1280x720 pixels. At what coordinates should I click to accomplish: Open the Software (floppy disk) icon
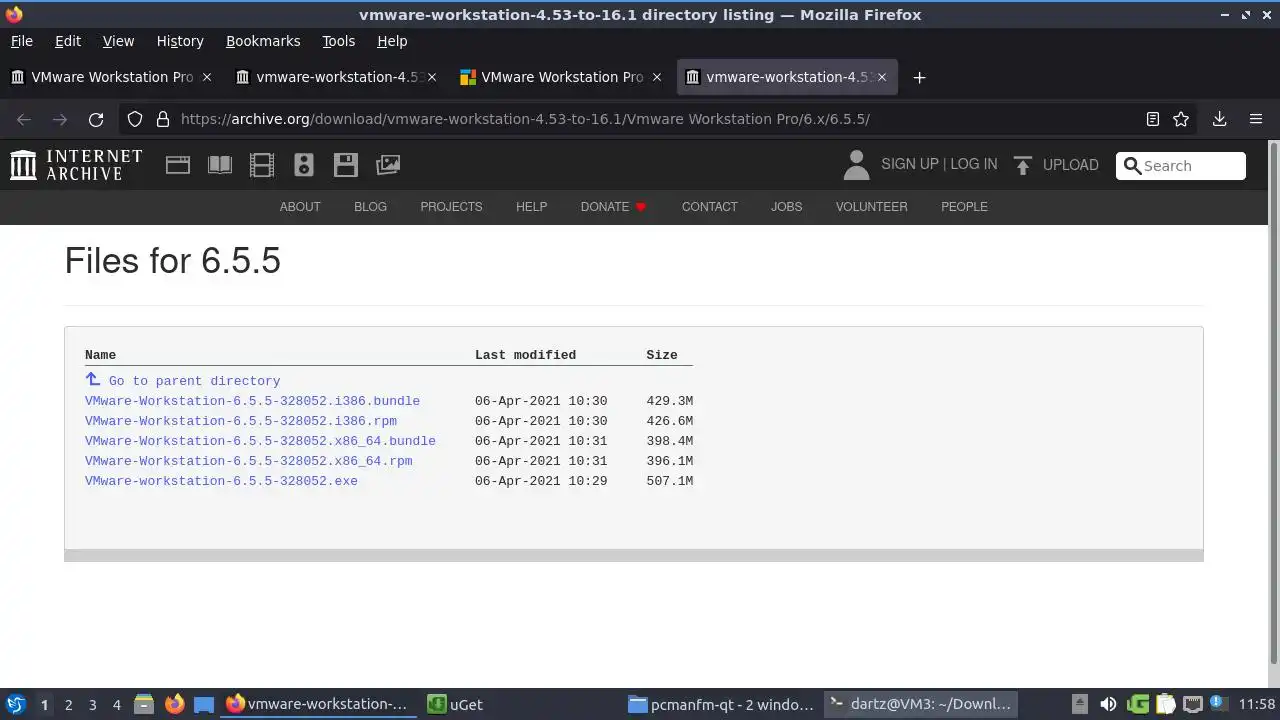tap(346, 165)
